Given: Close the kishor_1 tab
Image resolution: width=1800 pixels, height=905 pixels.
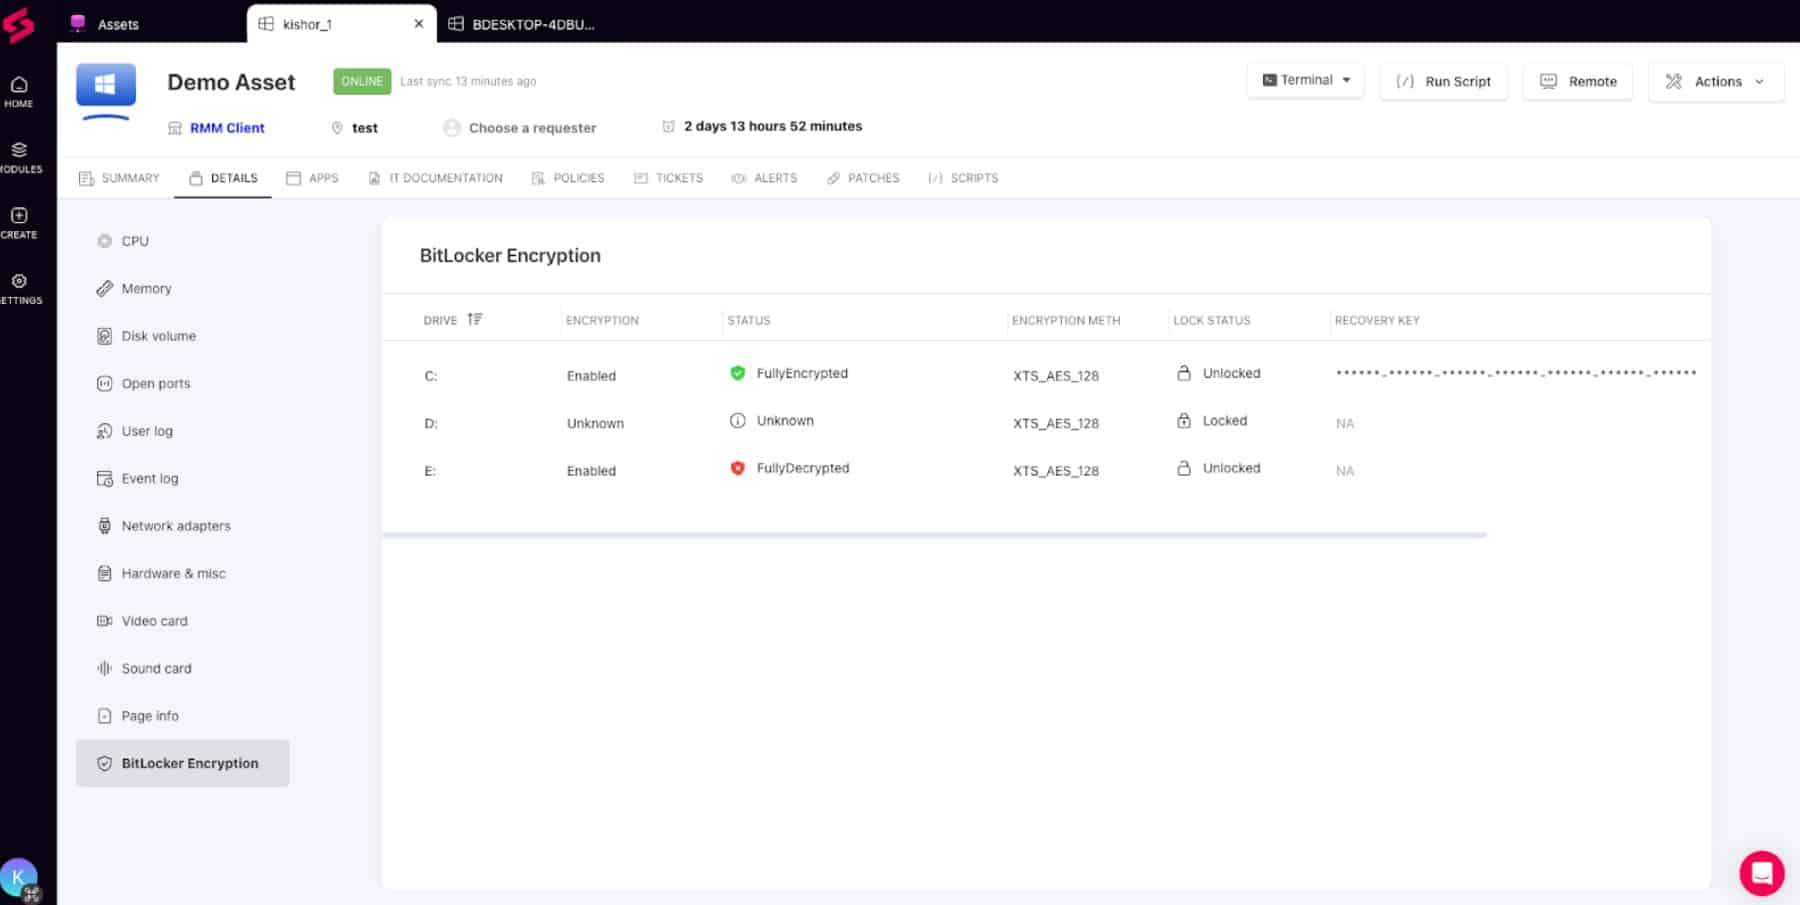Looking at the screenshot, I should coord(419,24).
